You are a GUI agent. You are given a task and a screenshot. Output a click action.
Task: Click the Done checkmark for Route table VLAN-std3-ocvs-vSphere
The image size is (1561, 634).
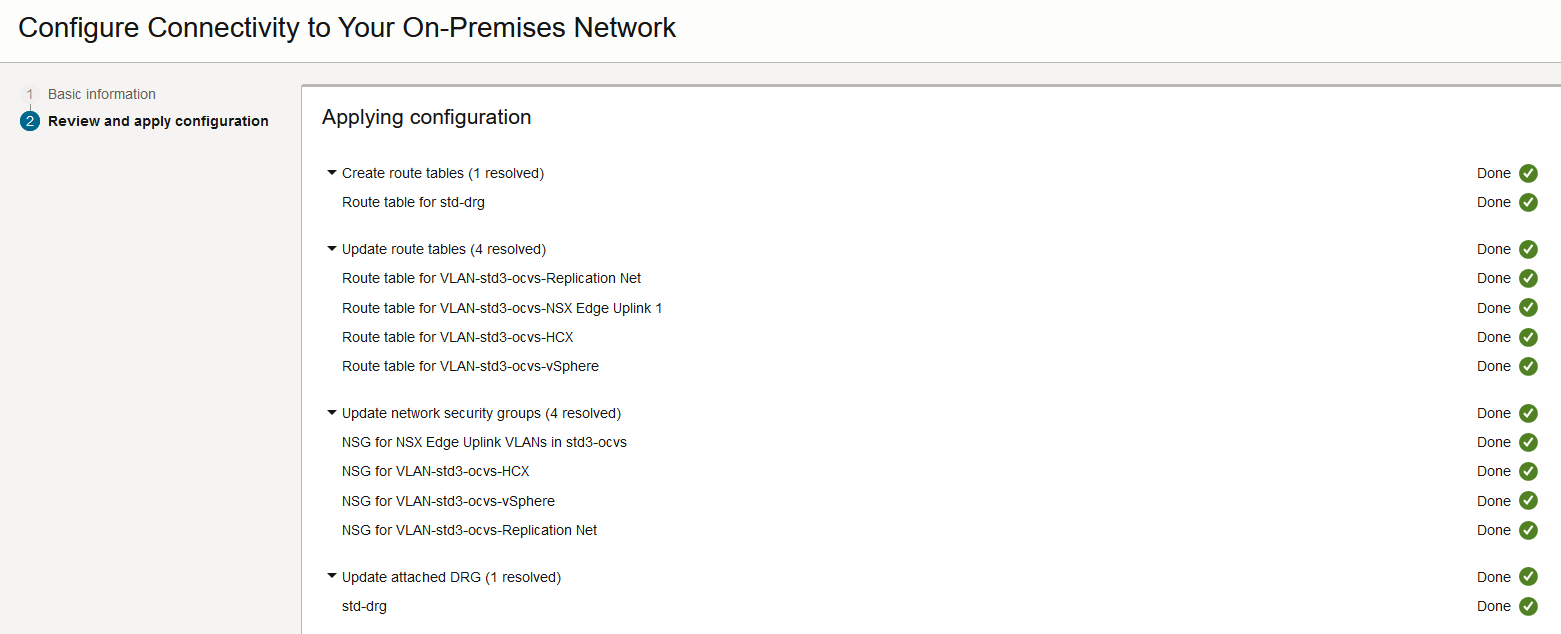[x=1528, y=366]
